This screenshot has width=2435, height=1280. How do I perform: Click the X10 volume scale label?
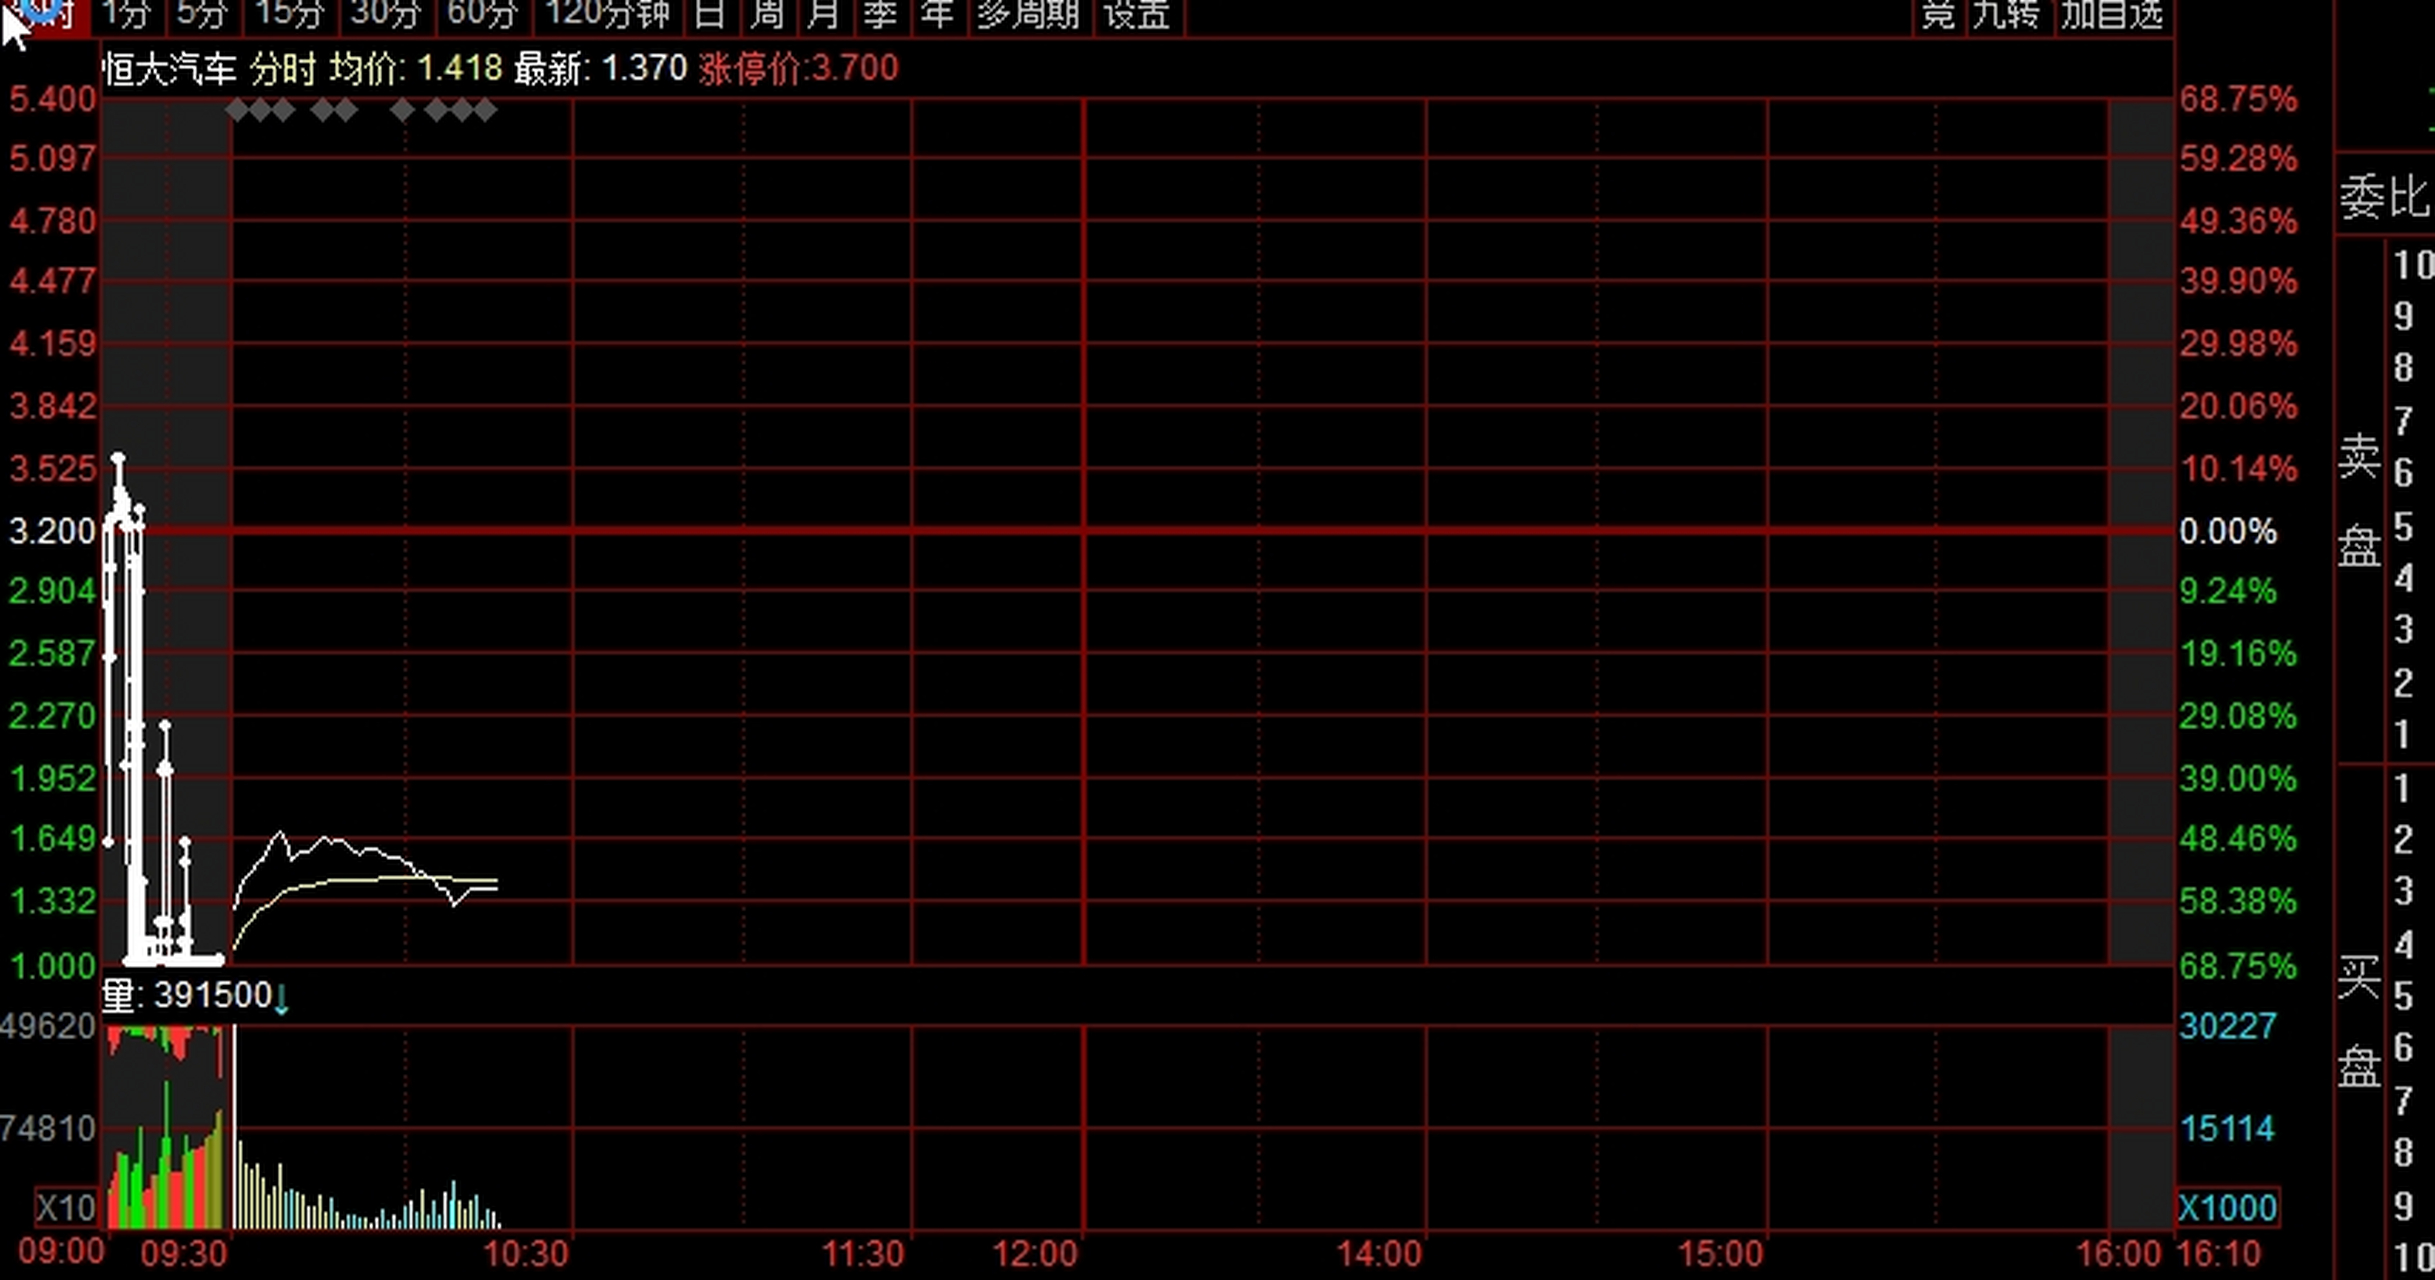click(x=66, y=1208)
